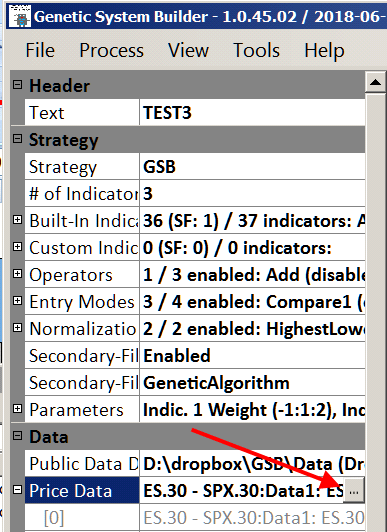Expand the Custom Indicators row

tap(18, 247)
